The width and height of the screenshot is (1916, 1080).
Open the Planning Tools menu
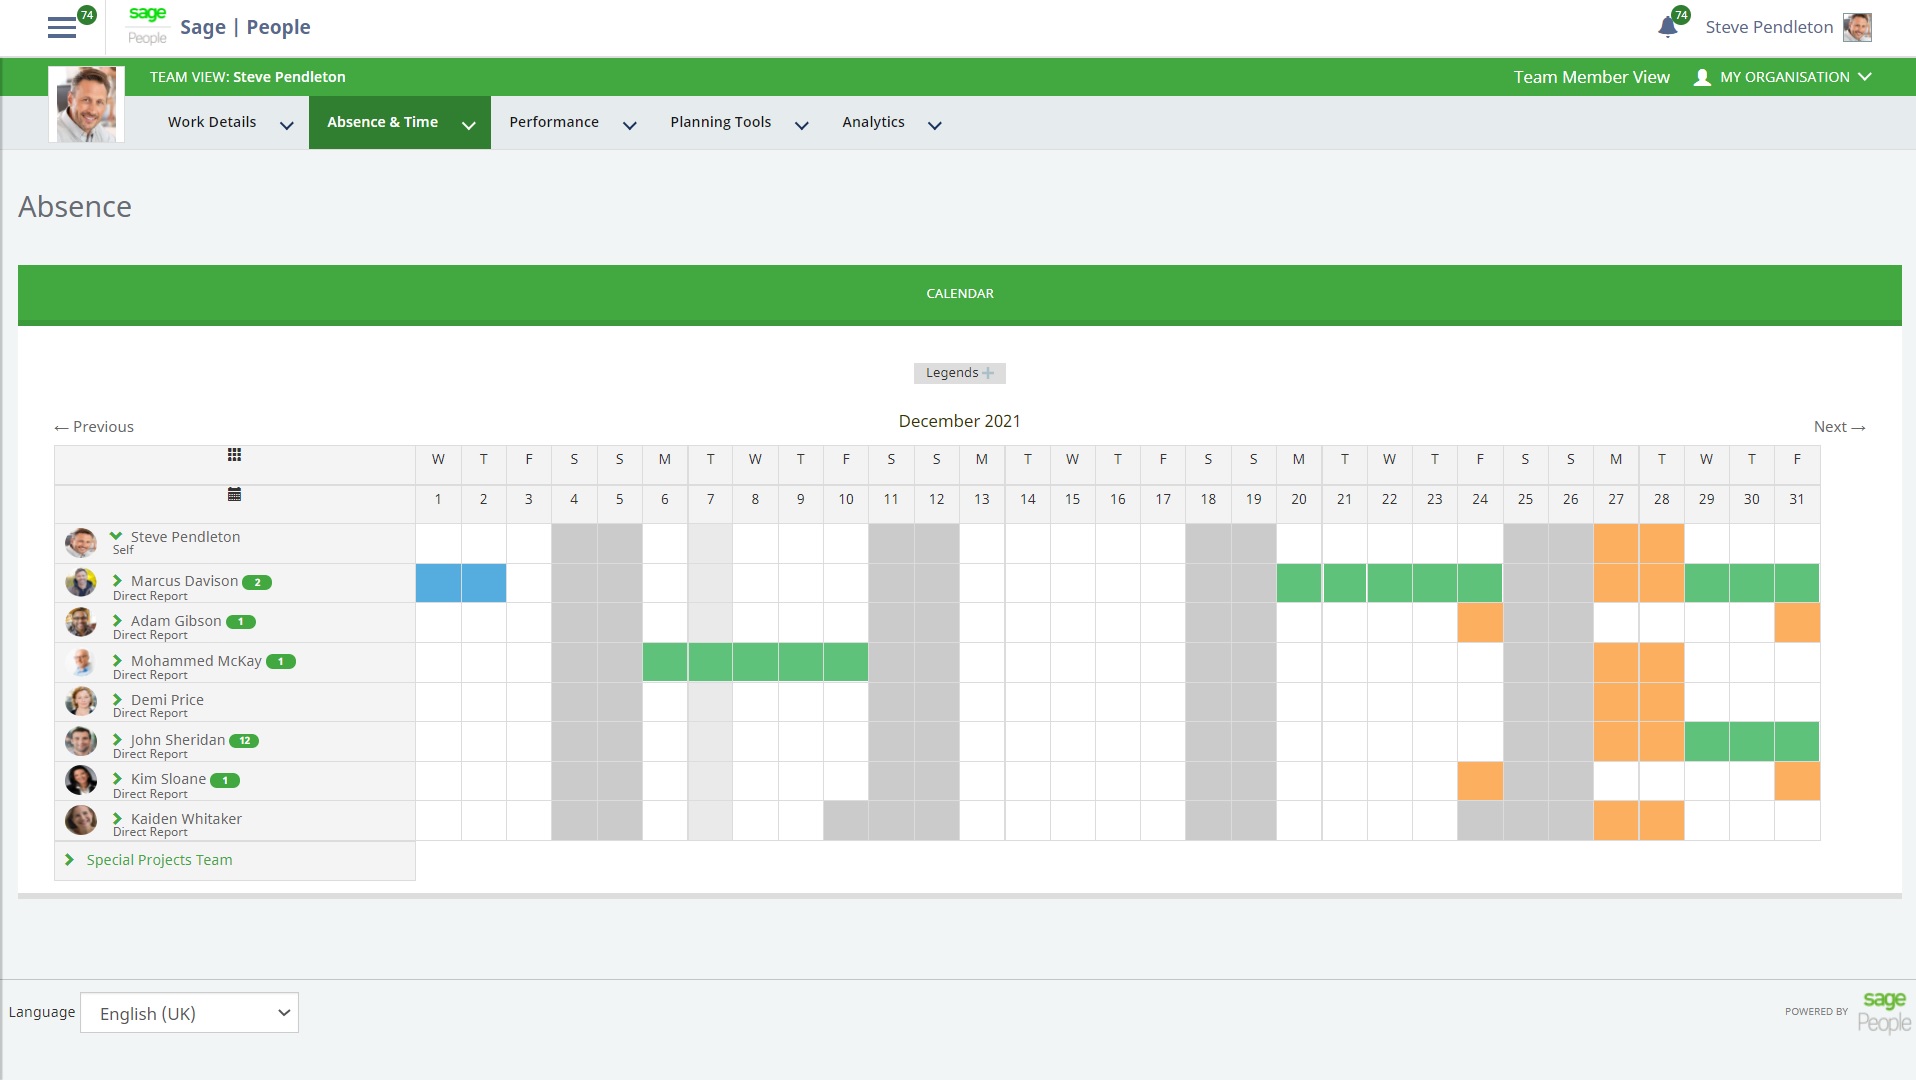[x=738, y=122]
